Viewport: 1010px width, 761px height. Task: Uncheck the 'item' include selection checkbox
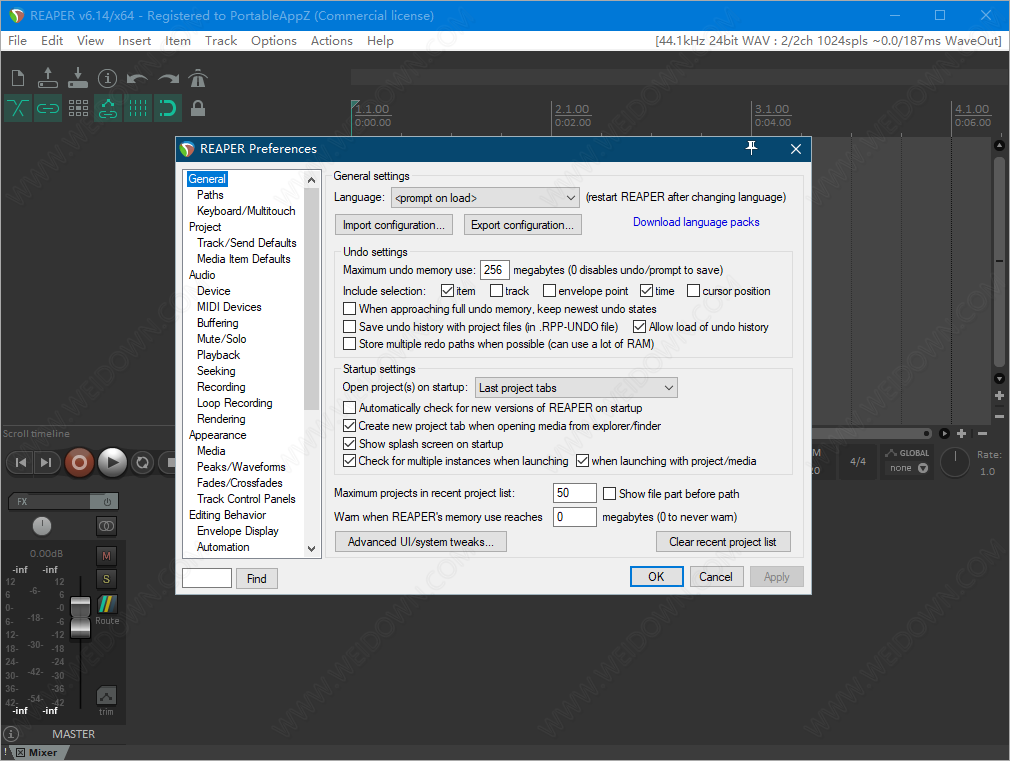448,291
